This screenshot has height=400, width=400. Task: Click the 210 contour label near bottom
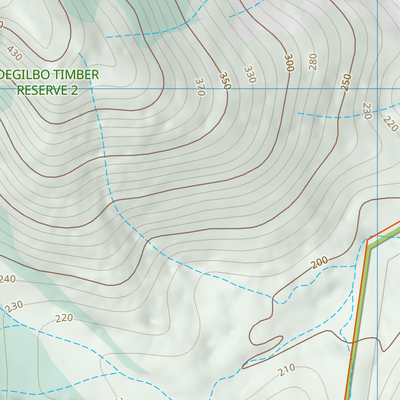point(287,370)
